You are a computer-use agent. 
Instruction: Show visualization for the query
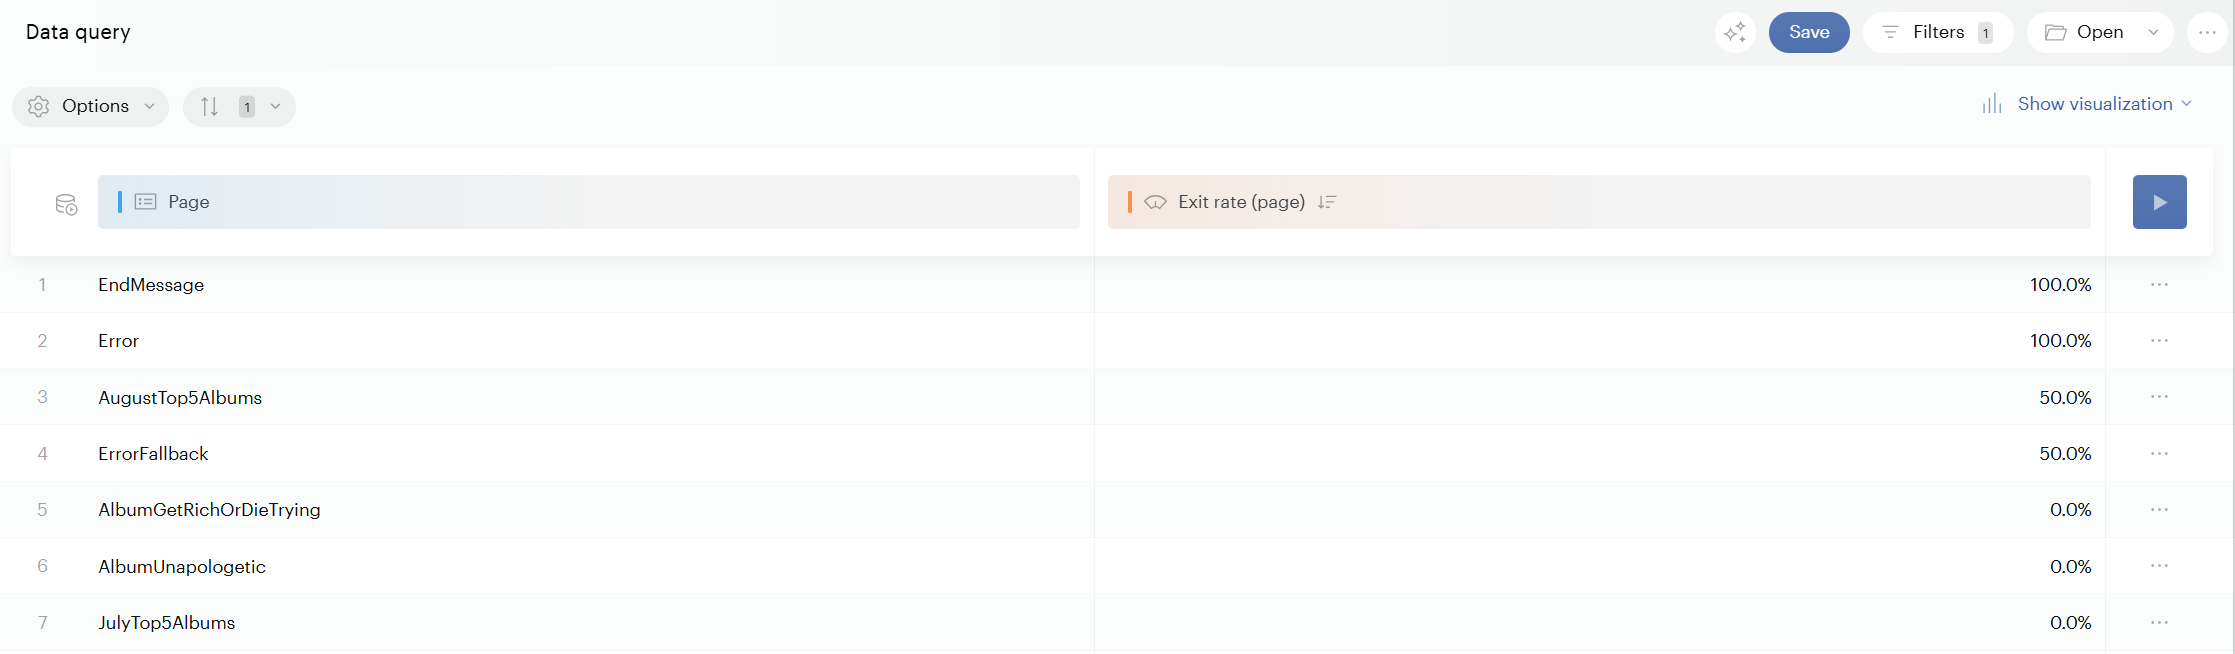click(2094, 104)
